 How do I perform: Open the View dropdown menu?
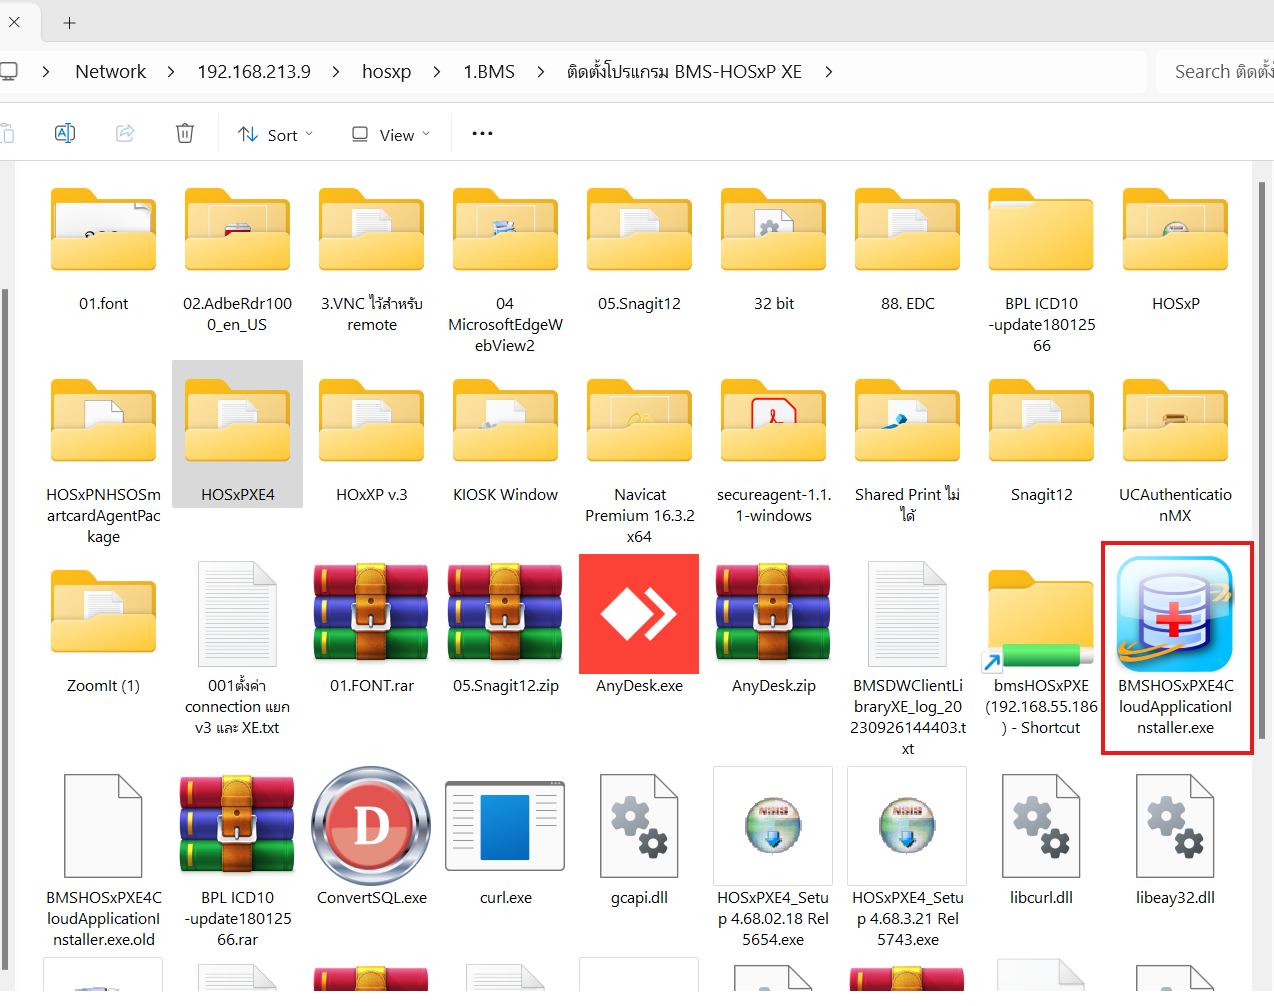click(x=391, y=134)
